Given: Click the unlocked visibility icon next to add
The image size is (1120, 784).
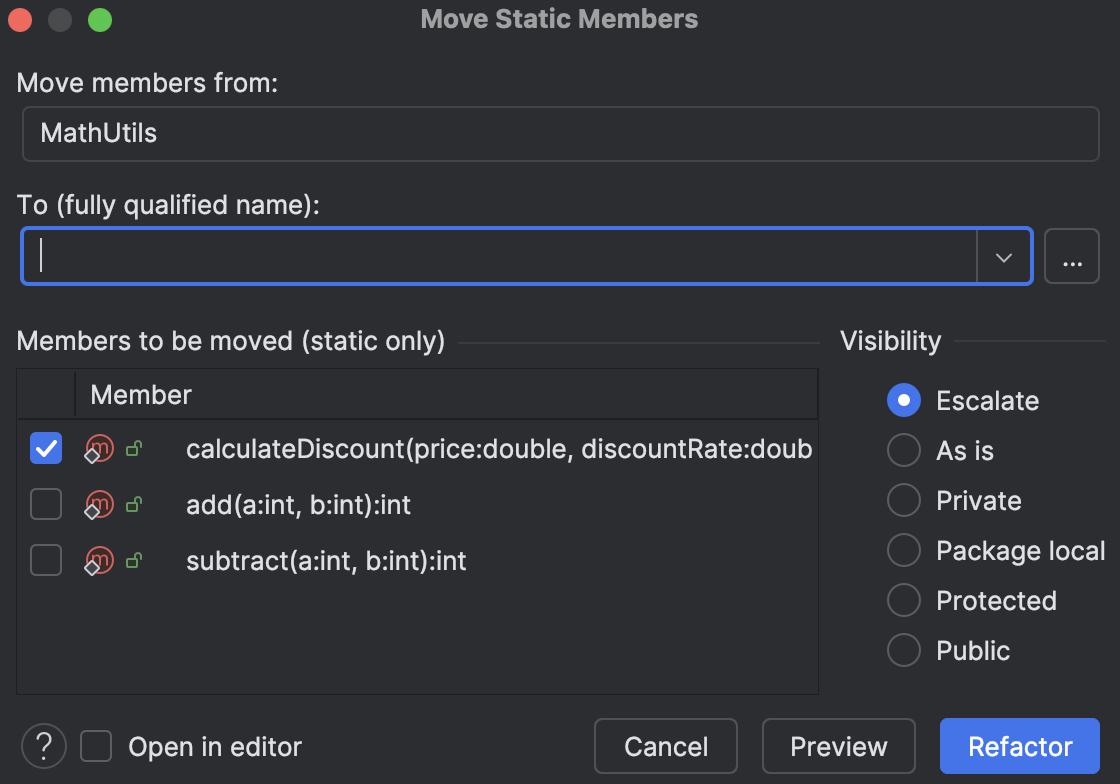Looking at the screenshot, I should (134, 504).
